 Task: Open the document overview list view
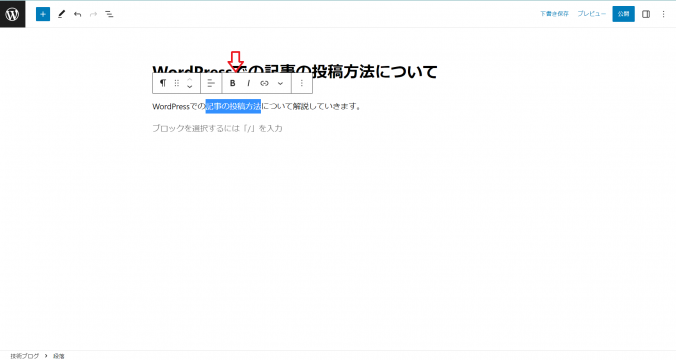pos(110,14)
